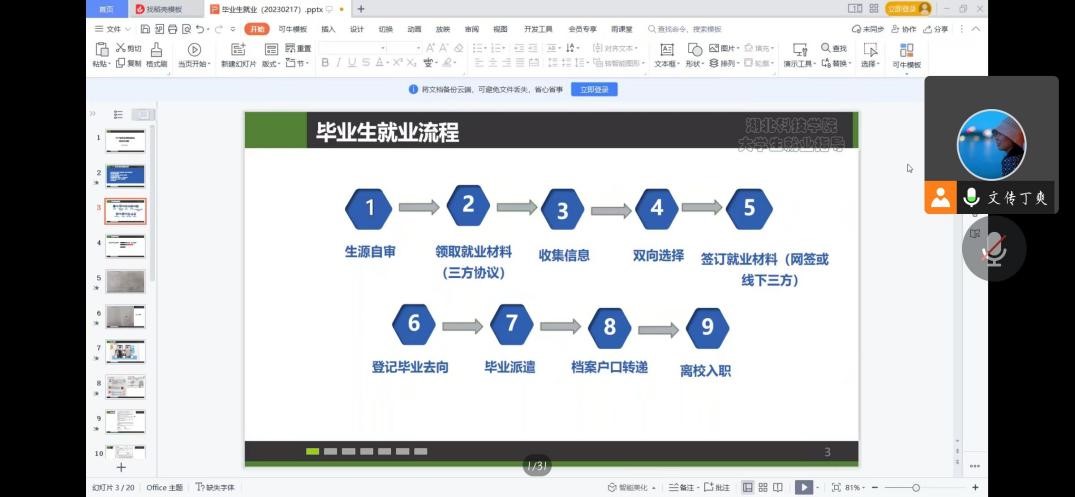Start slideshow with status bar play button
This screenshot has width=1075, height=497.
pyautogui.click(x=802, y=487)
